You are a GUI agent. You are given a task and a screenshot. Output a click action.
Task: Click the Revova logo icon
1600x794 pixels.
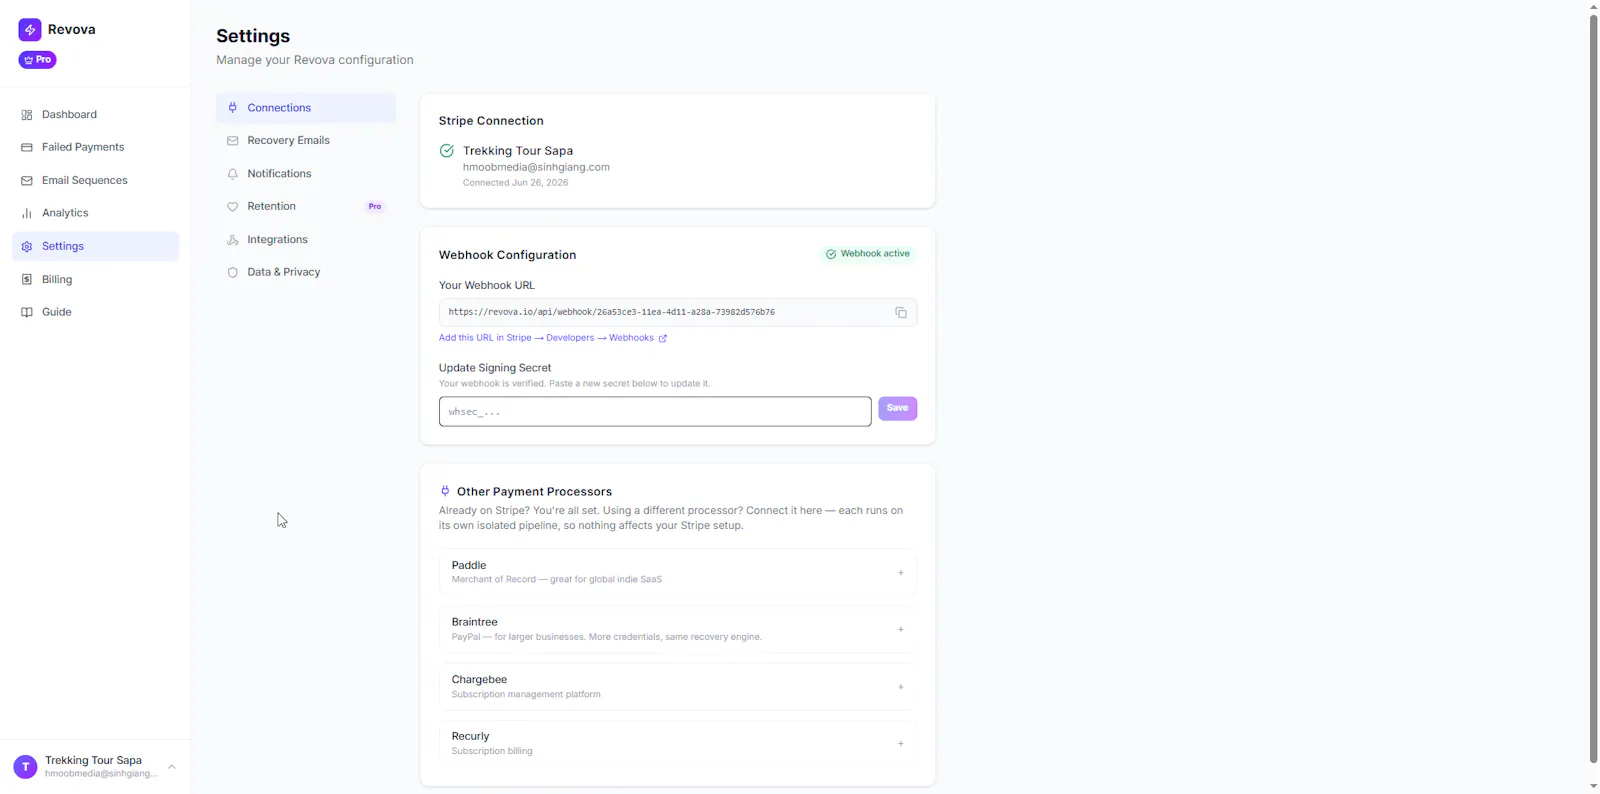click(x=30, y=30)
